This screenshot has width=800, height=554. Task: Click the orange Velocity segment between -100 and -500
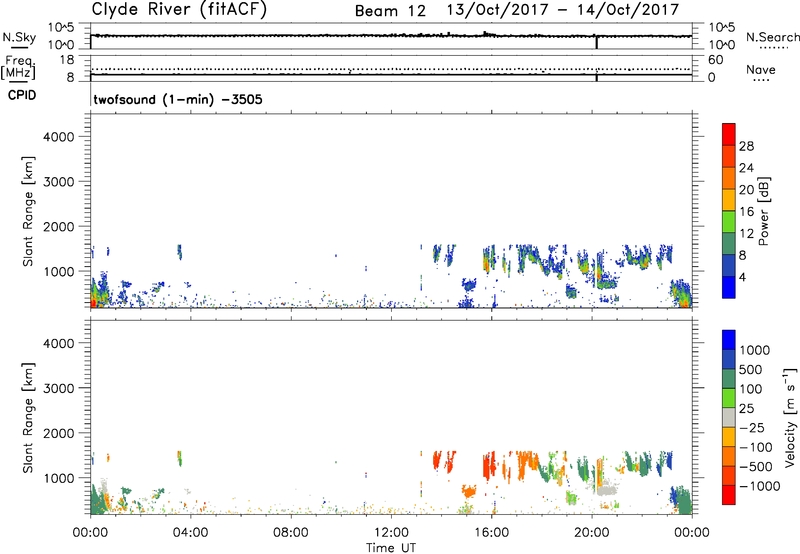click(x=729, y=456)
